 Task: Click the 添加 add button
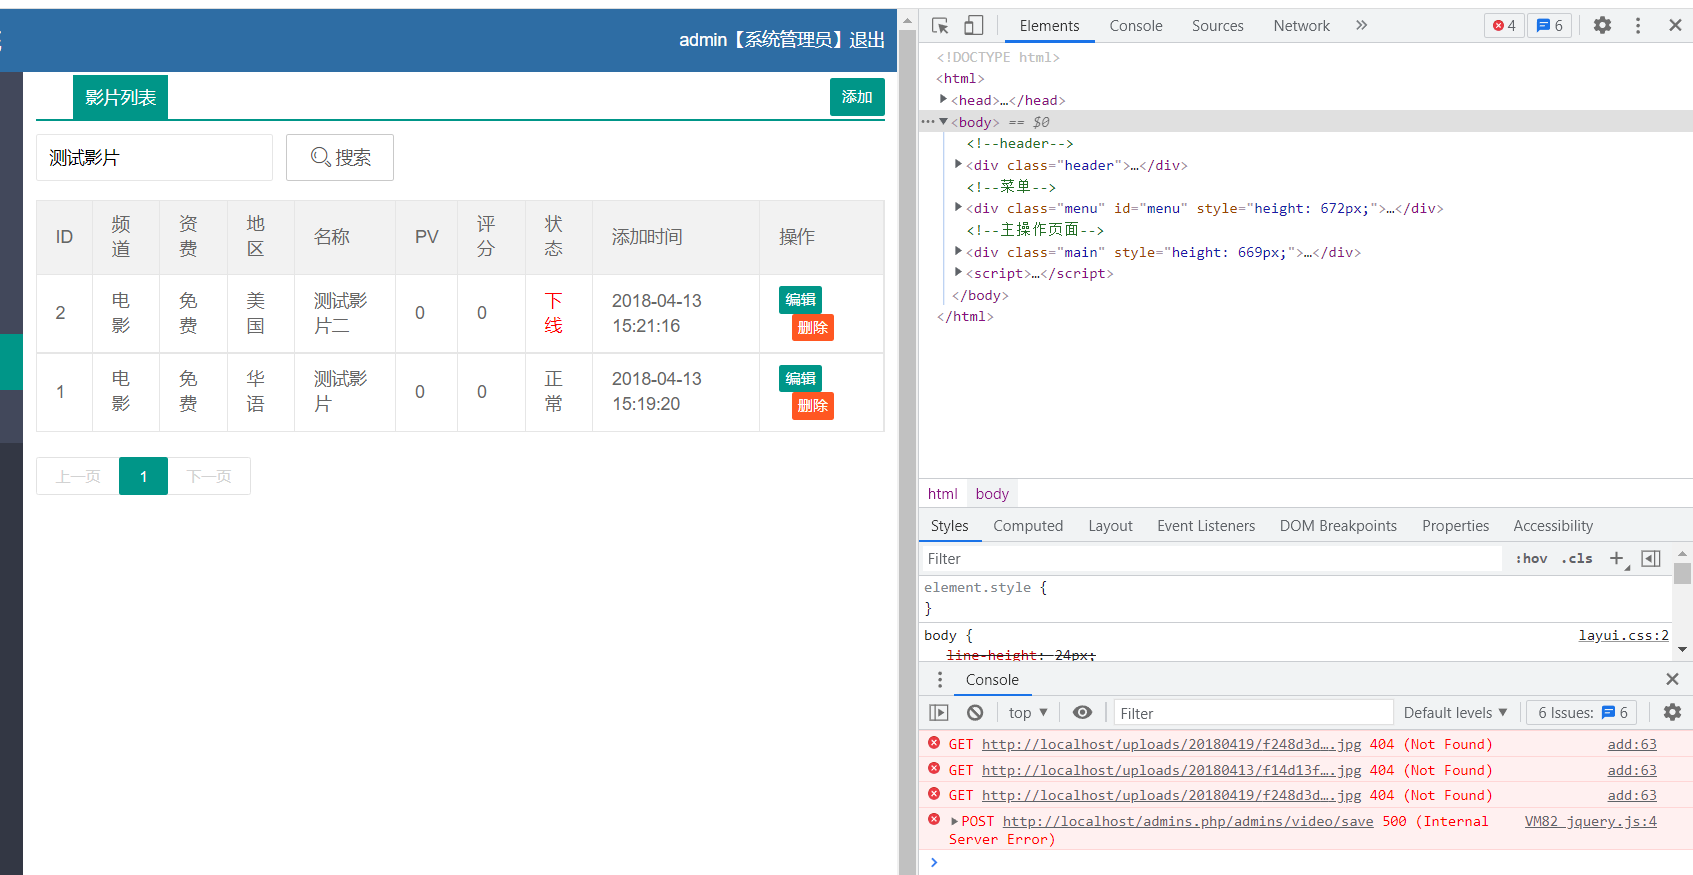pos(857,97)
